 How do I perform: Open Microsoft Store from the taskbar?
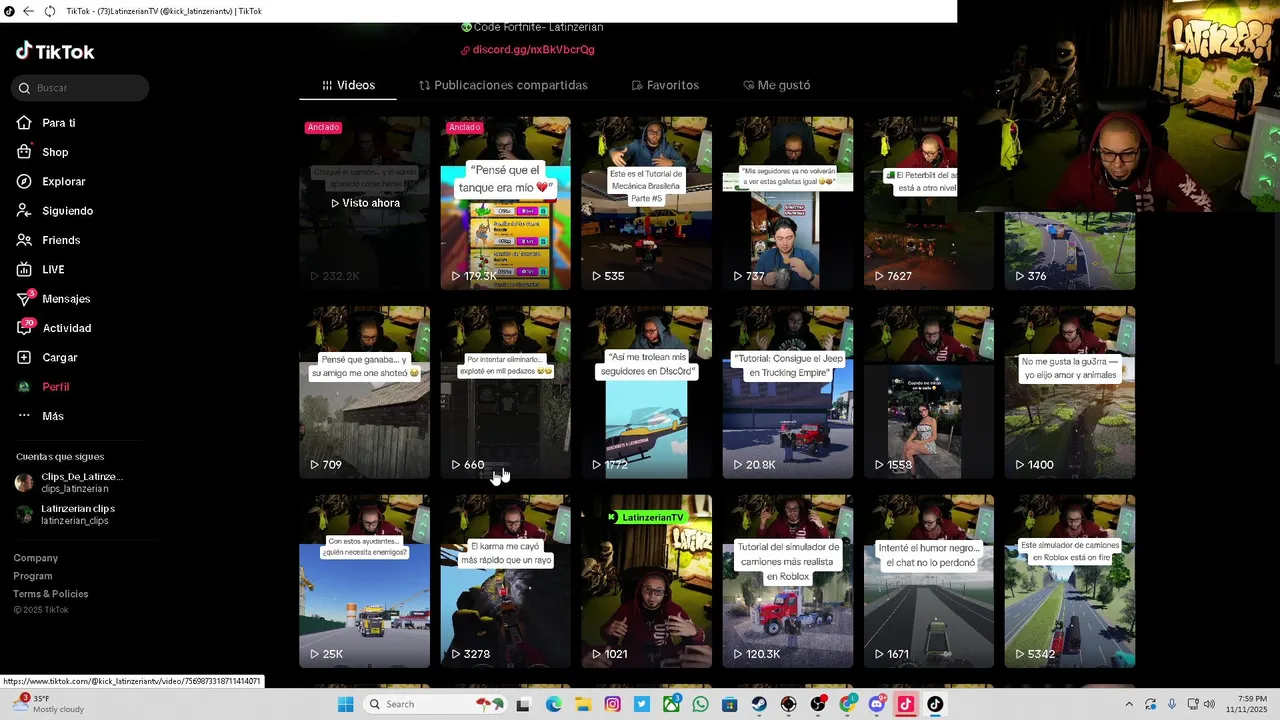pos(730,704)
